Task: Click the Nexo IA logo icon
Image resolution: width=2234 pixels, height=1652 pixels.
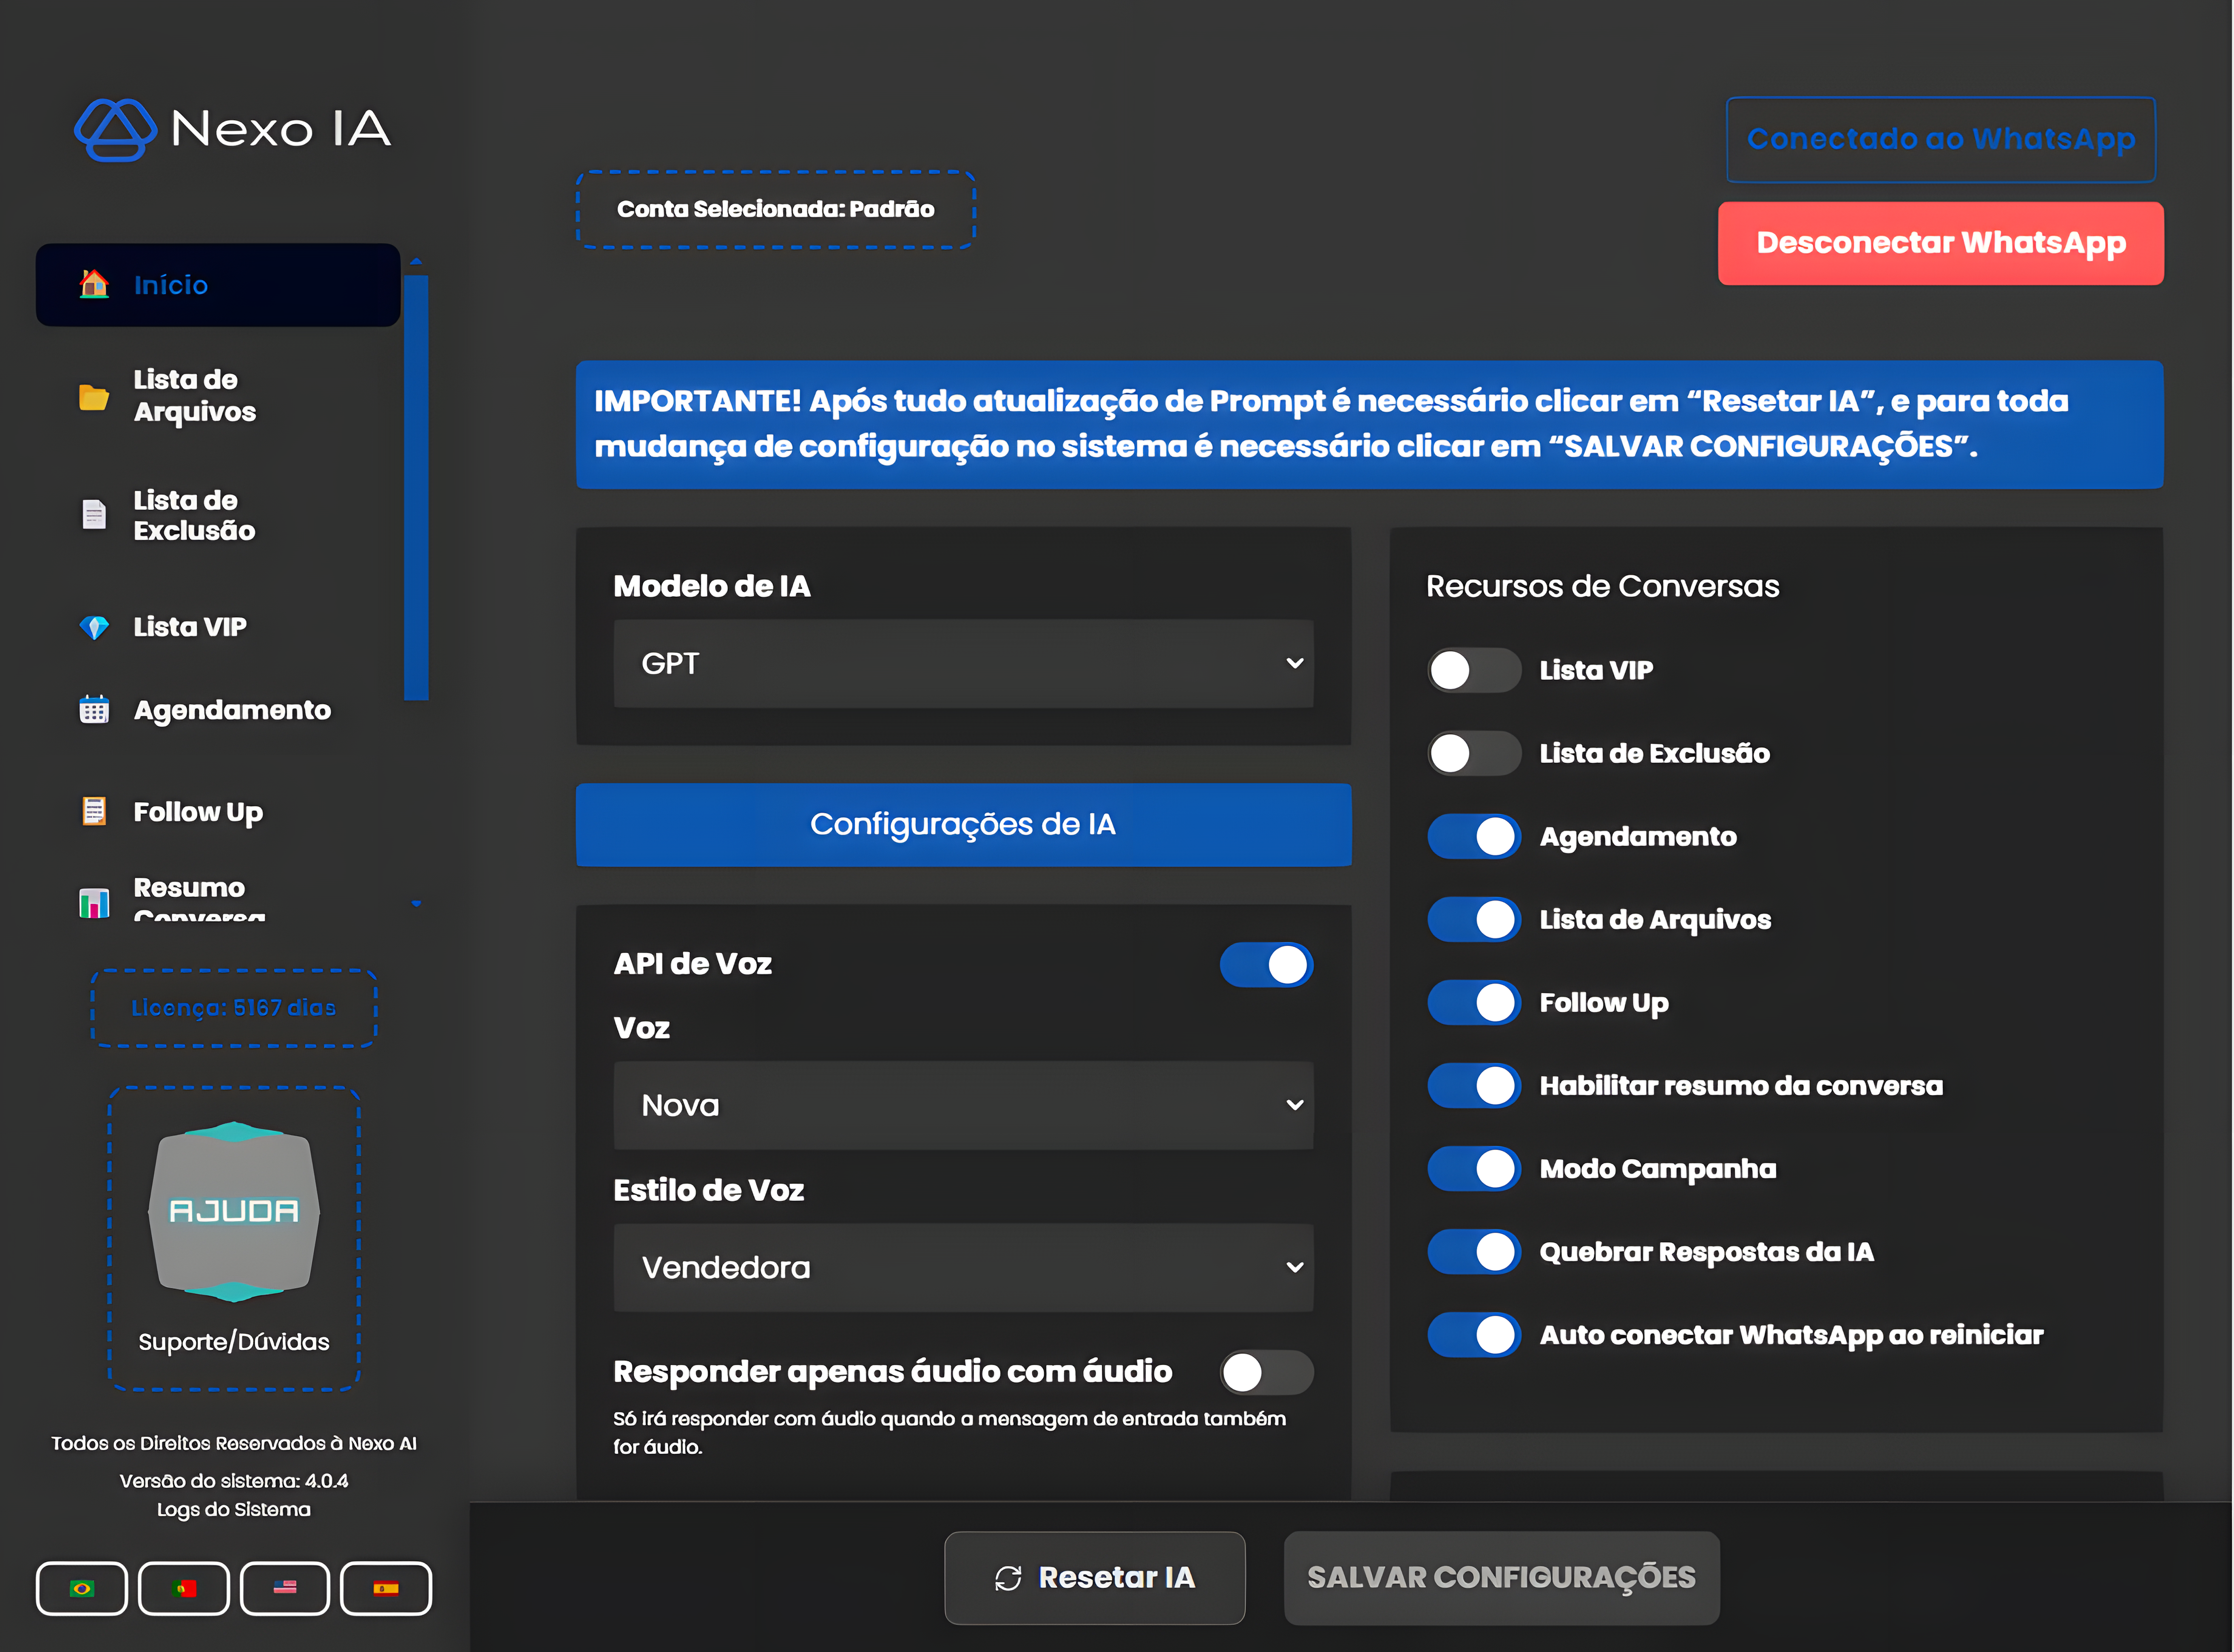Action: [115, 129]
